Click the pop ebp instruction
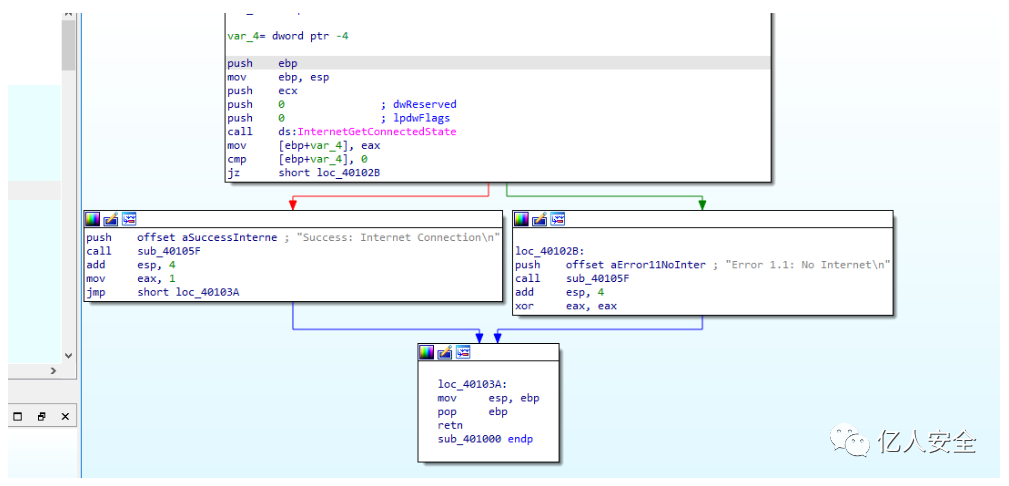 [472, 412]
